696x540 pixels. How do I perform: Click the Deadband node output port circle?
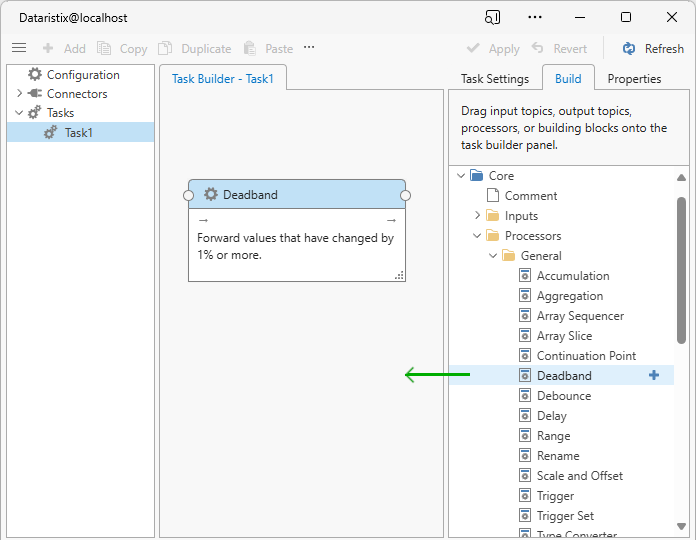(405, 195)
